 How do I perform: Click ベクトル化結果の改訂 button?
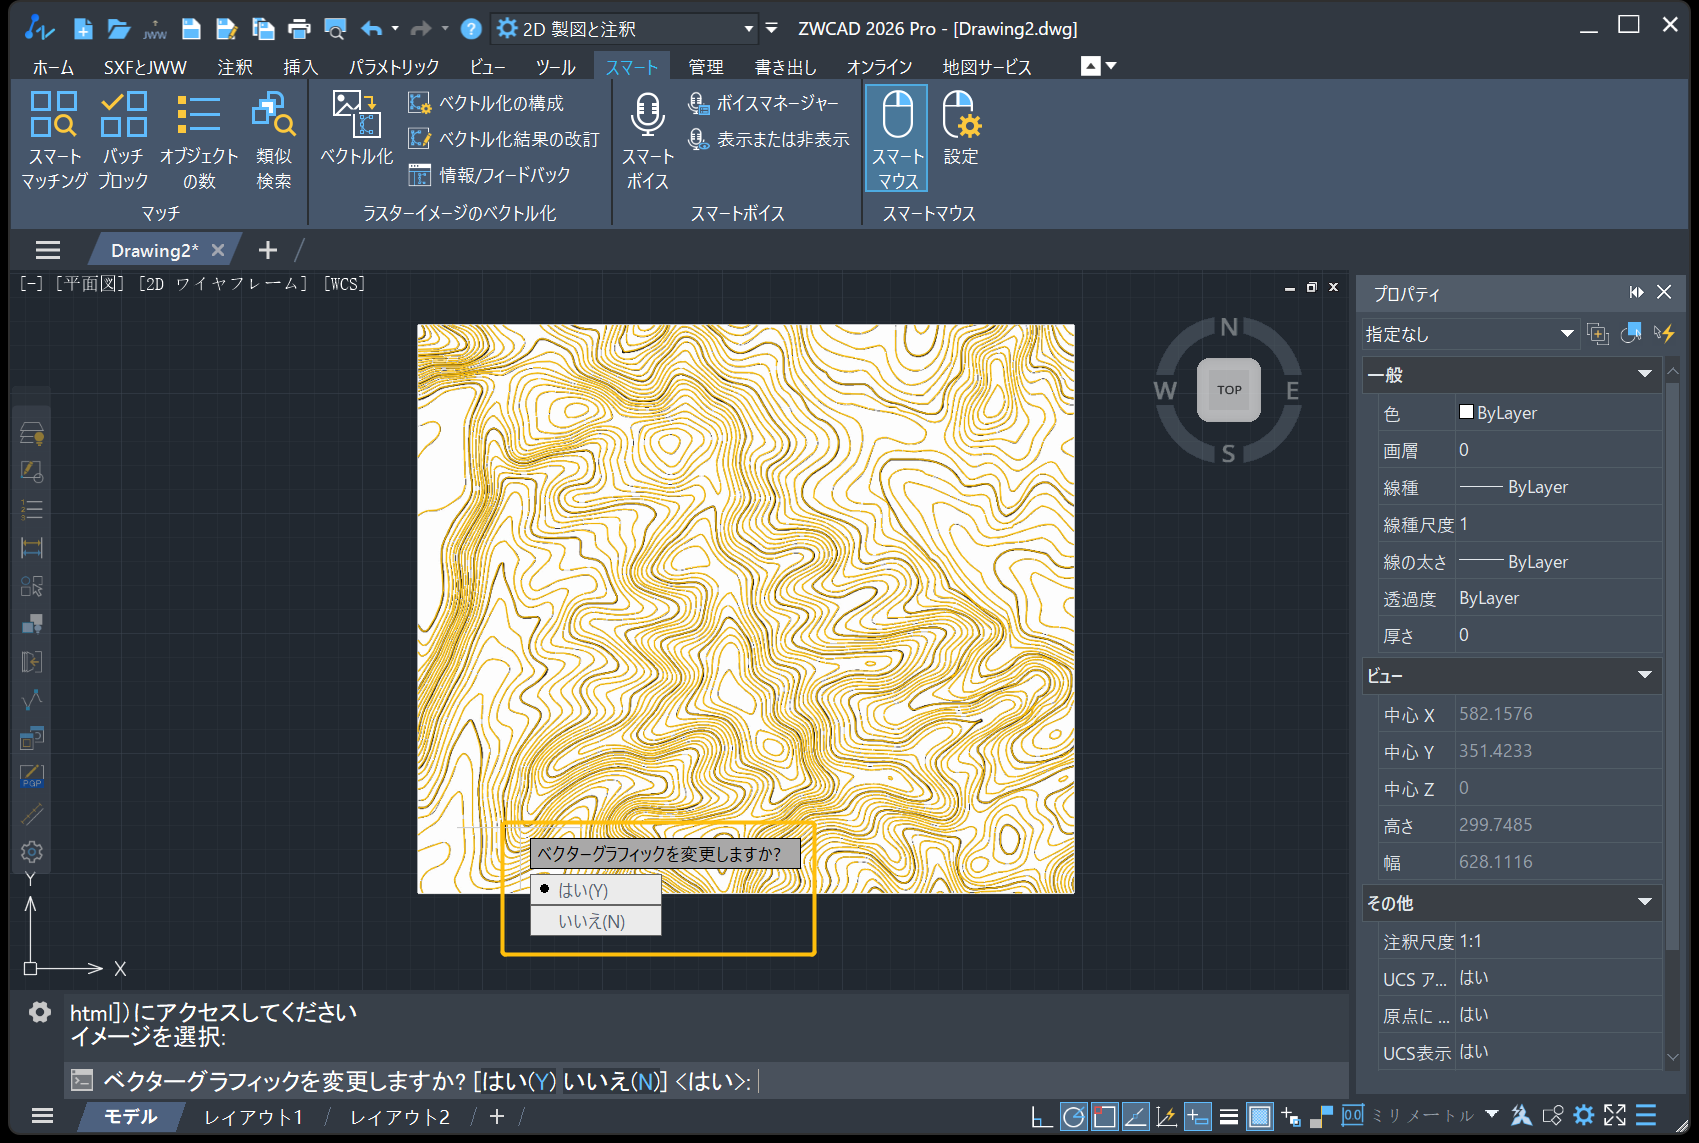(504, 139)
